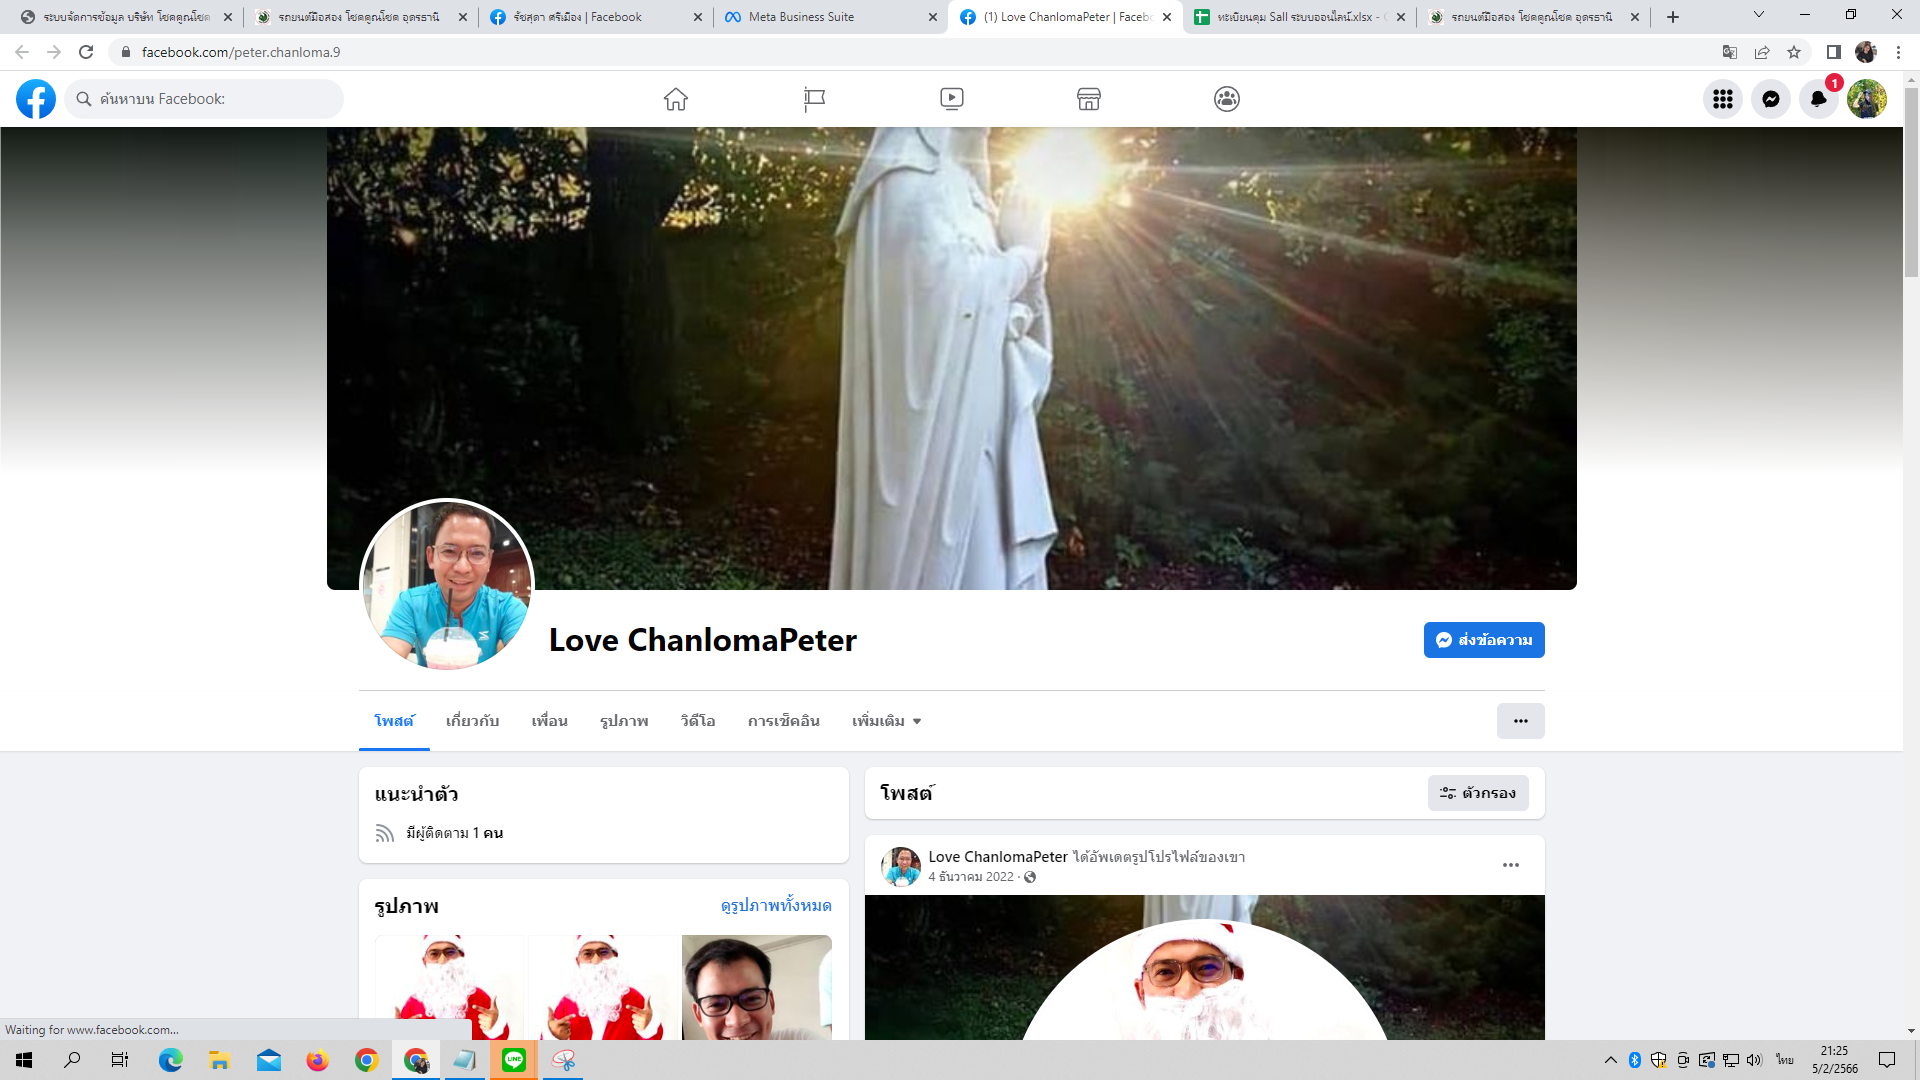1920x1080 pixels.
Task: Open the profile picture thumbnail
Action: click(447, 586)
